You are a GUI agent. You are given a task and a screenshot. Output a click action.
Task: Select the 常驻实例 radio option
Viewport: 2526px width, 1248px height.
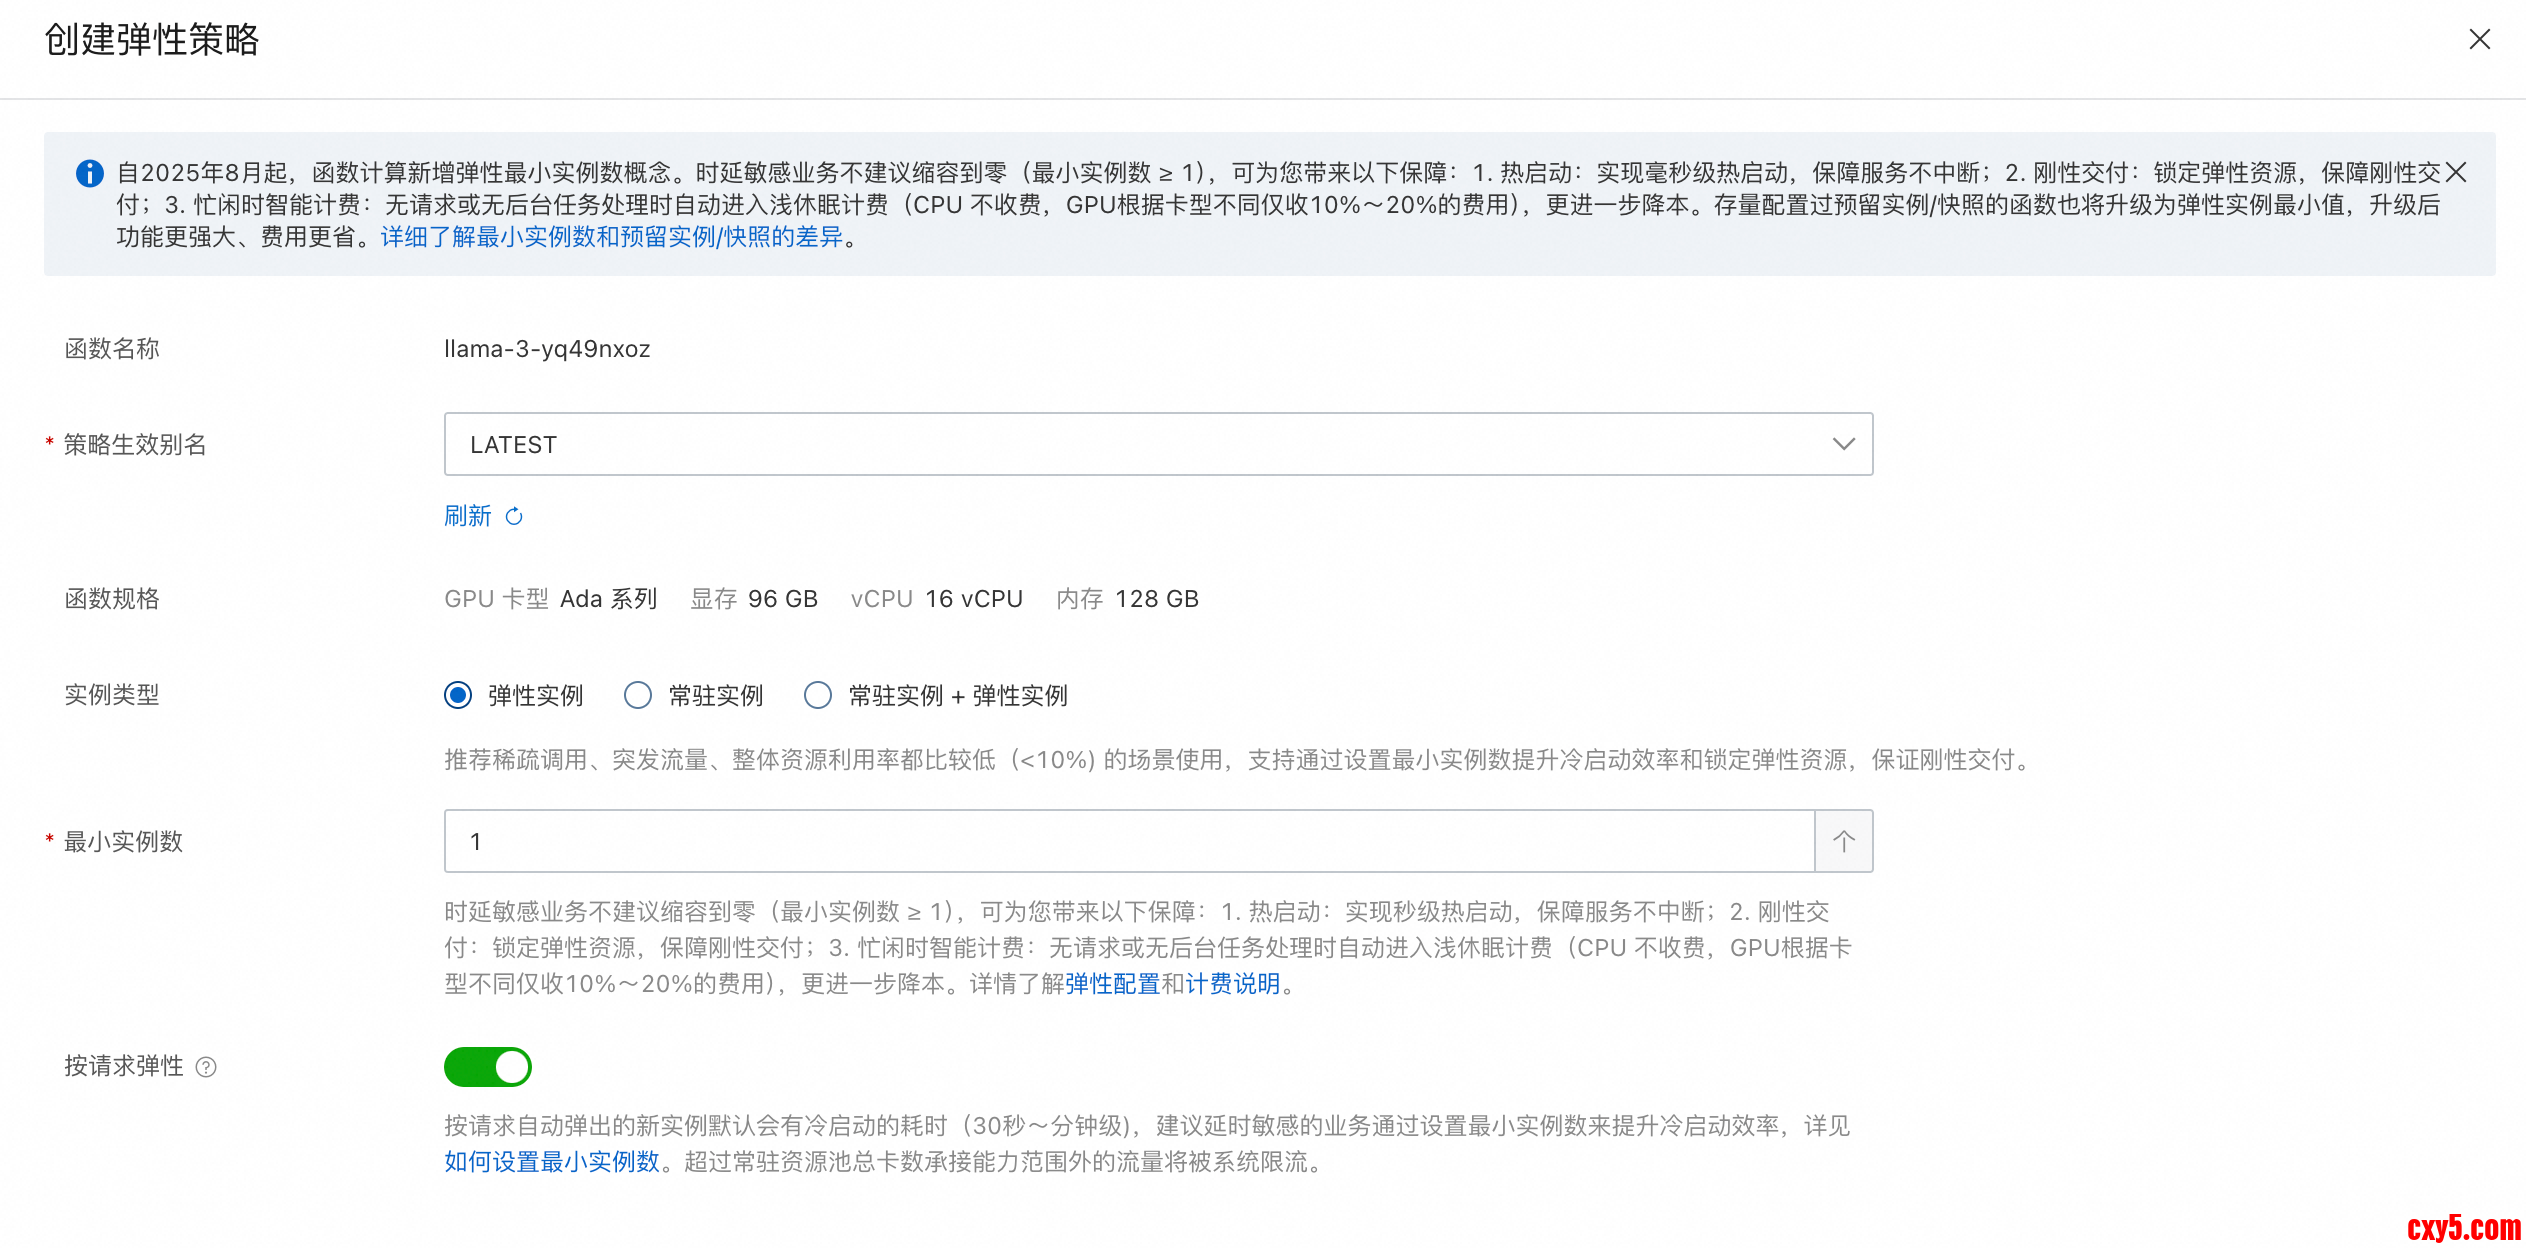(x=638, y=695)
